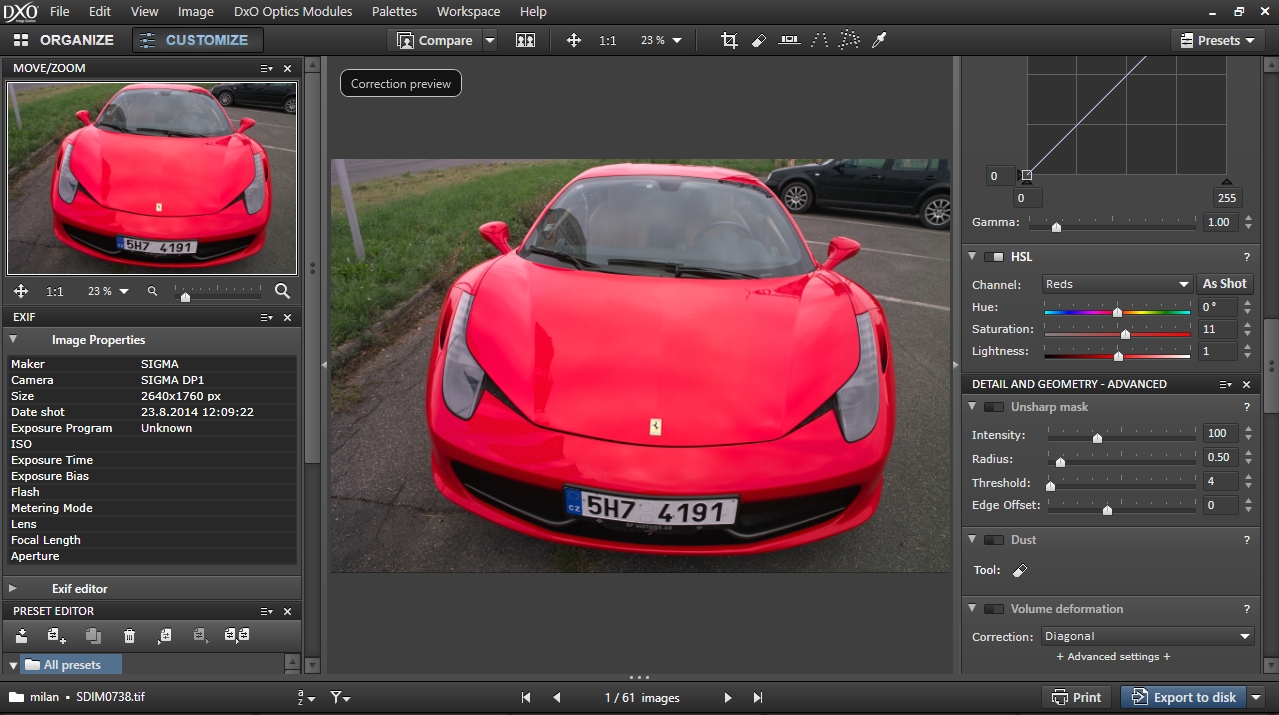Select the Horizon leveling tool
This screenshot has width=1279, height=715.
pos(789,41)
